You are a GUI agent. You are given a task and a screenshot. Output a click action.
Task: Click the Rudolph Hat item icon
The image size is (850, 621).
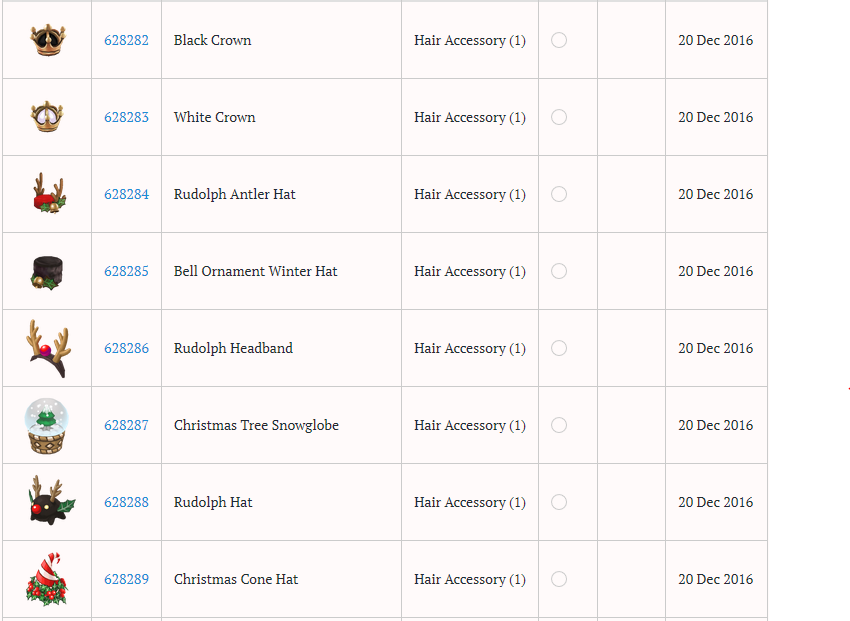[47, 502]
